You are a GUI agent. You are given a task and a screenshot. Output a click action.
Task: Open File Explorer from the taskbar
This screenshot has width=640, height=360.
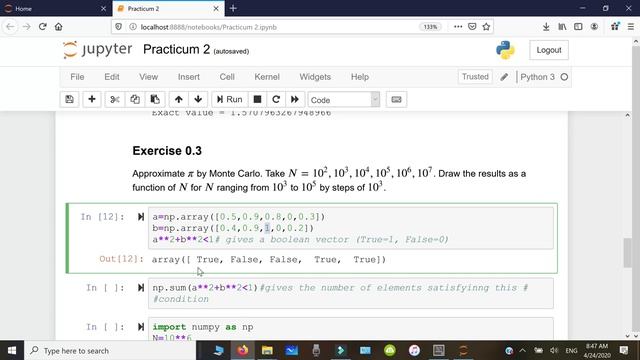[267, 350]
